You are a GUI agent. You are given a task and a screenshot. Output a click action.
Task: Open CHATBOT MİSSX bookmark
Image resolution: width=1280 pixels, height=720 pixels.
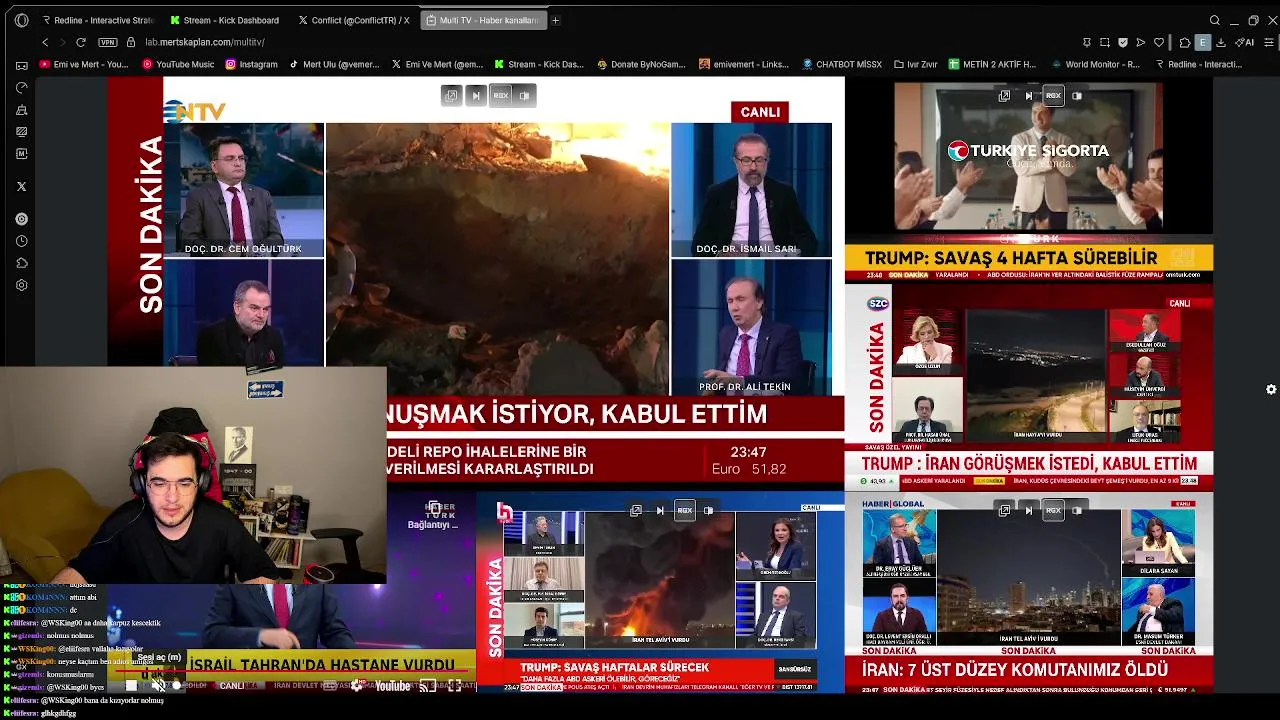(842, 64)
